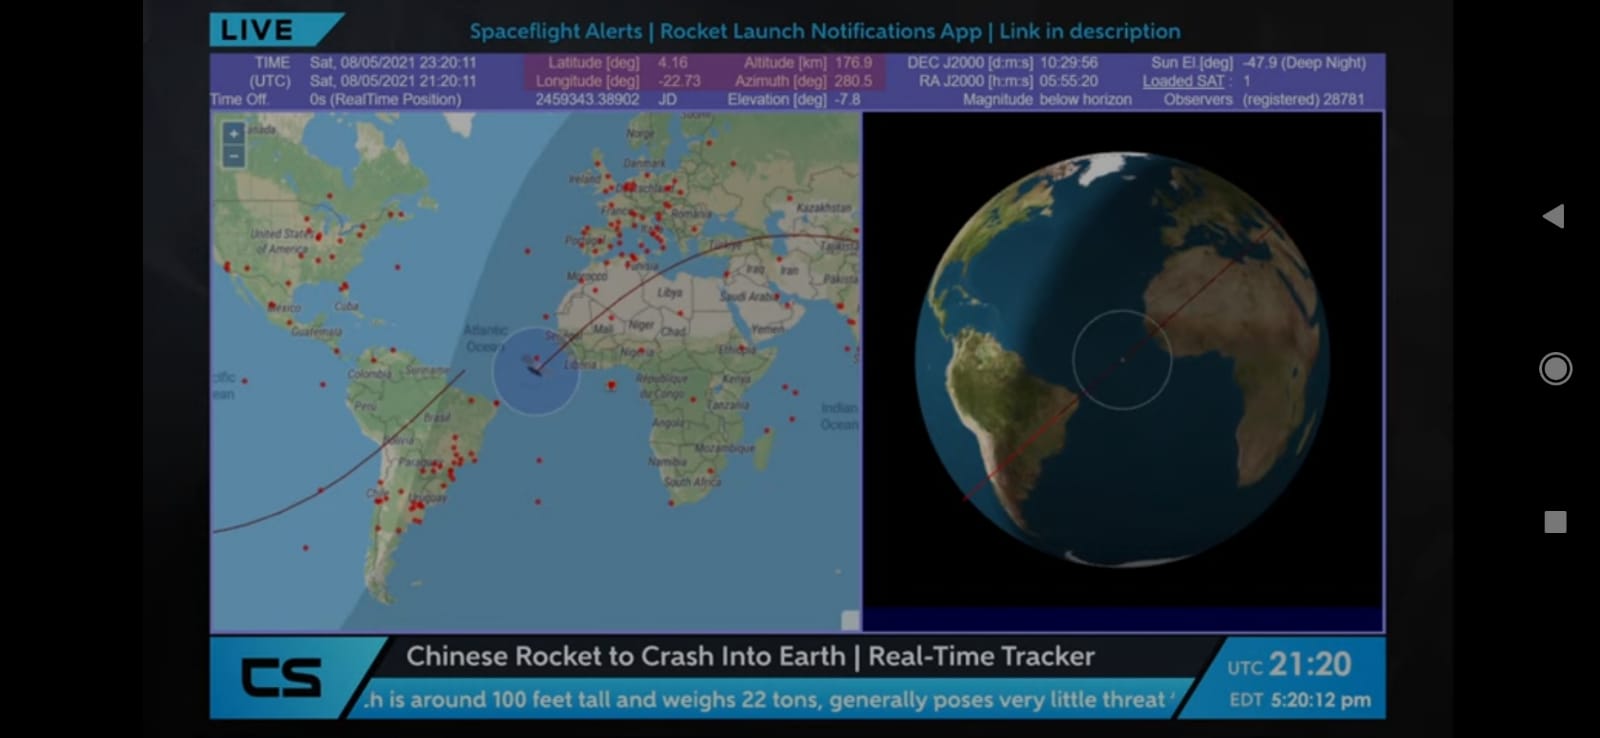Click the Latitude value 4.16
This screenshot has height=738, width=1600.
tap(672, 62)
